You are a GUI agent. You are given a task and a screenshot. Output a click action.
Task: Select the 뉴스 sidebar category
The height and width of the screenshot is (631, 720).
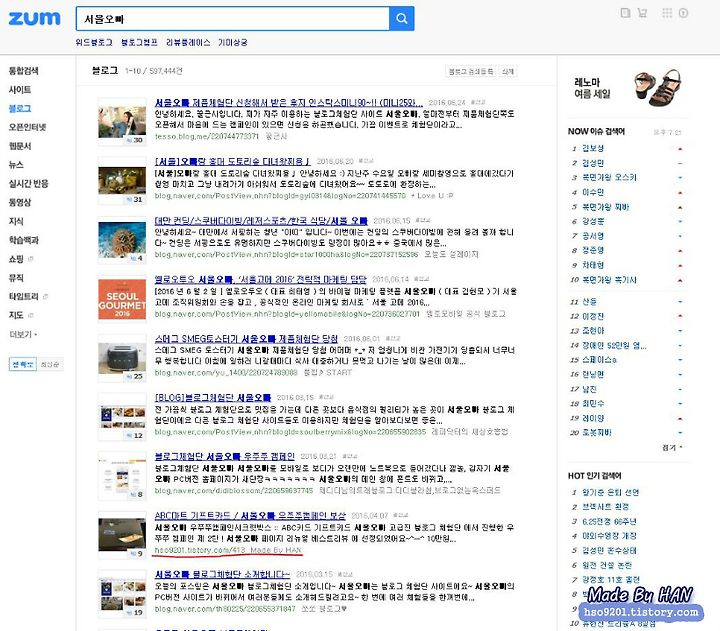(16, 165)
